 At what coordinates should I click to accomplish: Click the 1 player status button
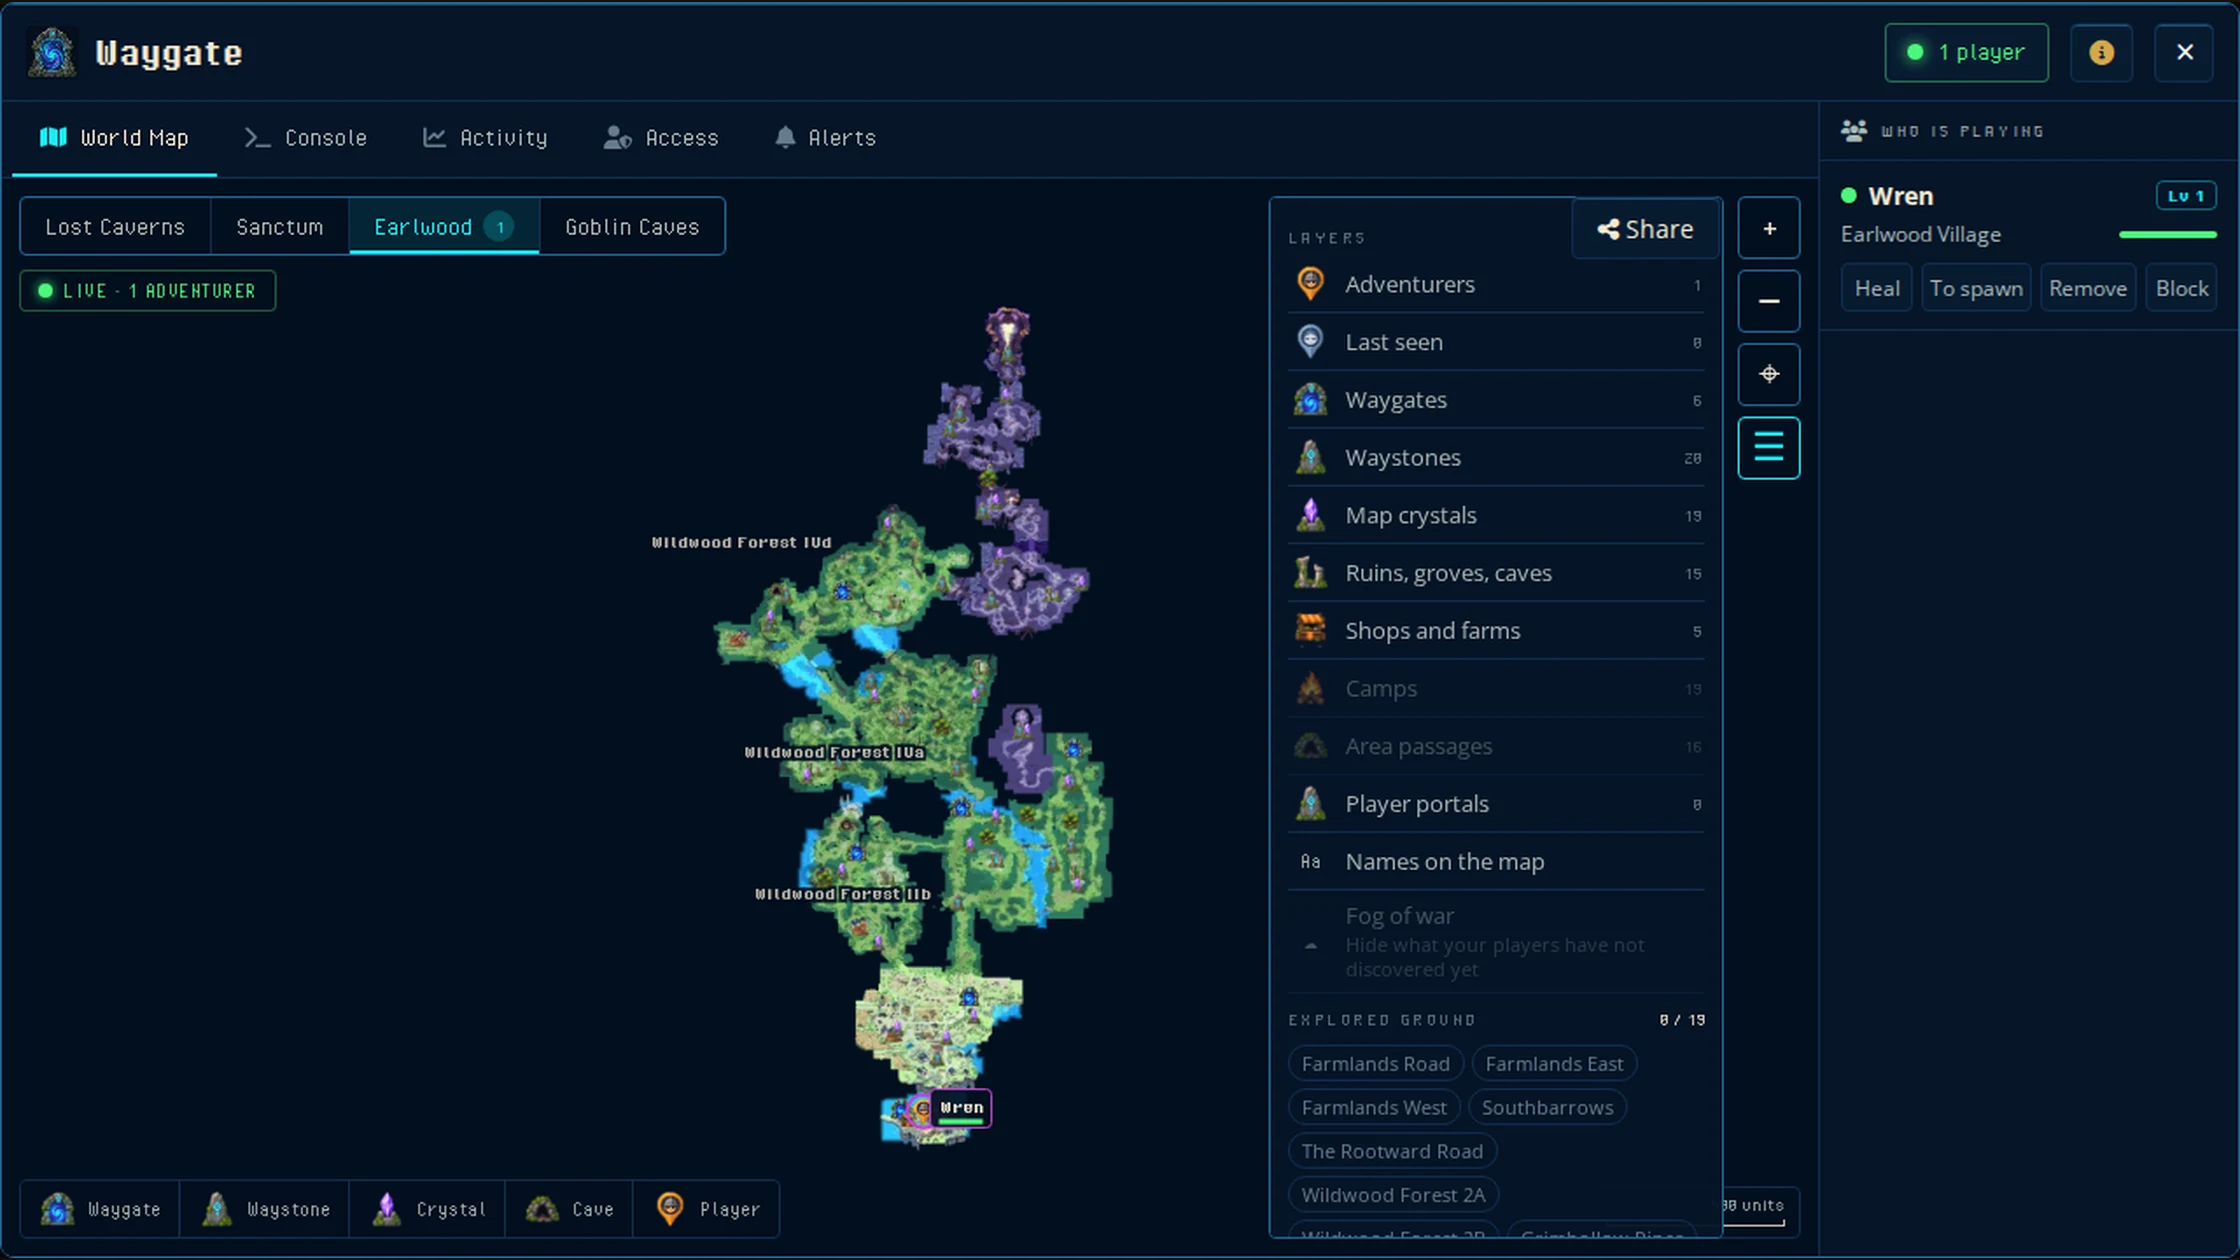[x=1966, y=52]
